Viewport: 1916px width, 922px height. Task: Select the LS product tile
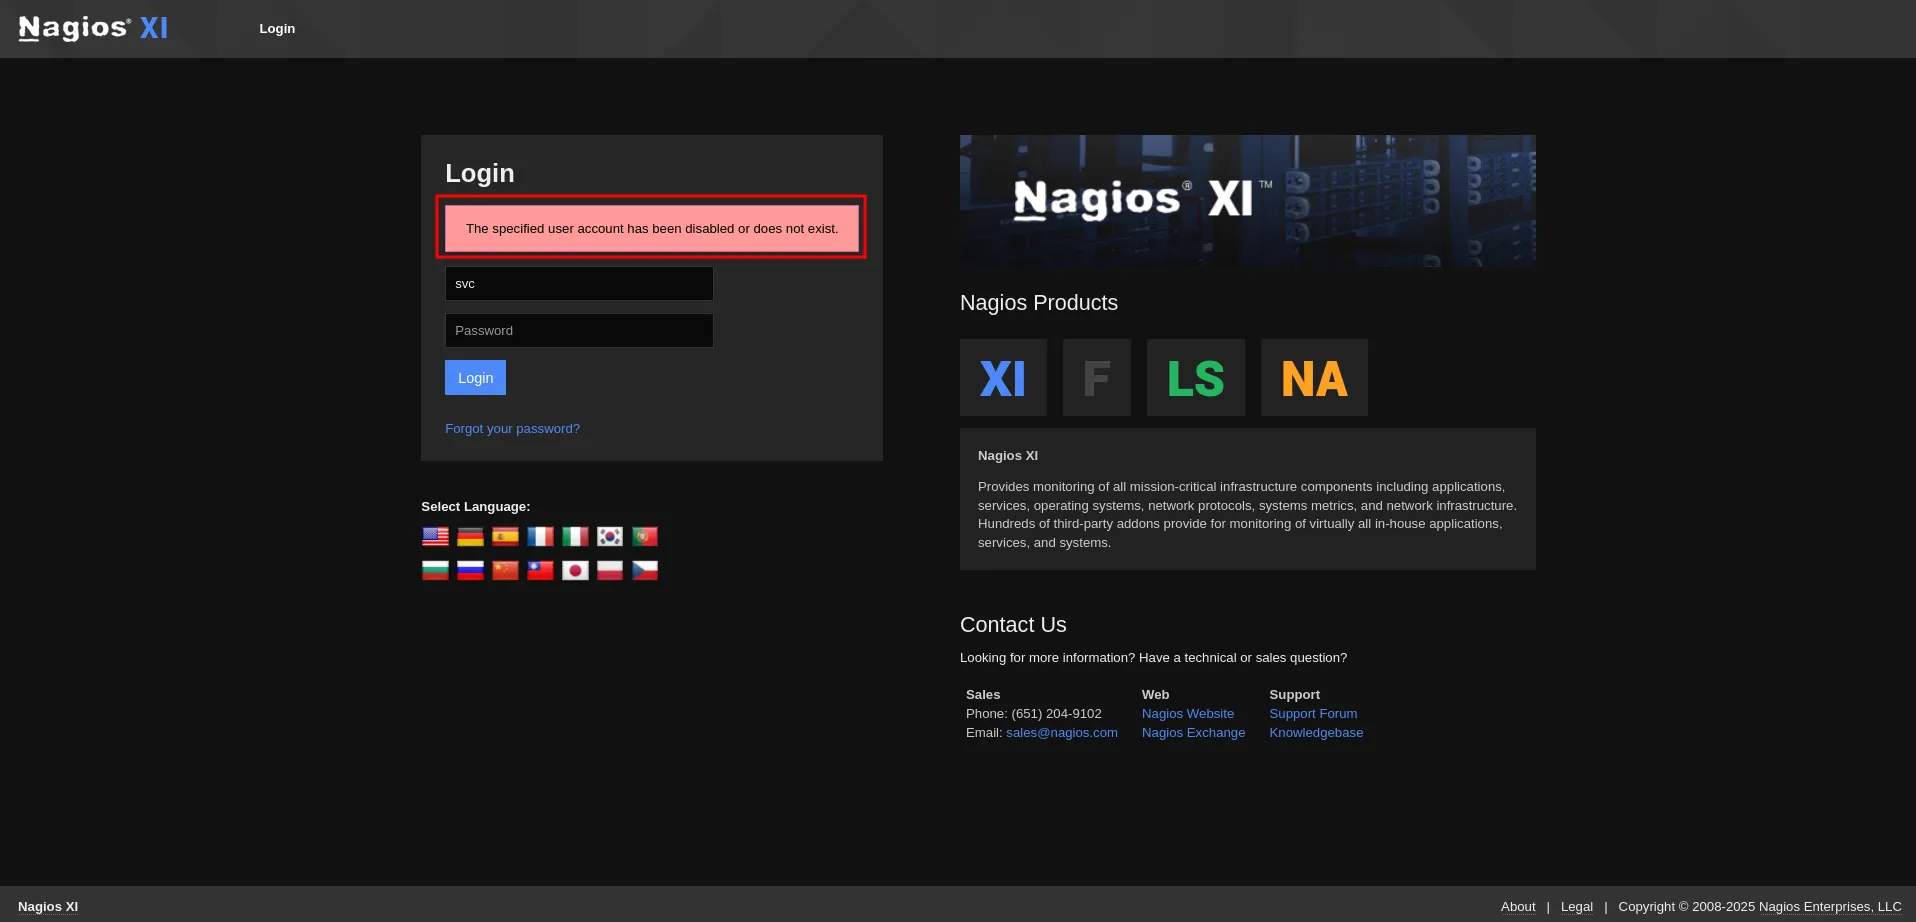click(x=1196, y=378)
